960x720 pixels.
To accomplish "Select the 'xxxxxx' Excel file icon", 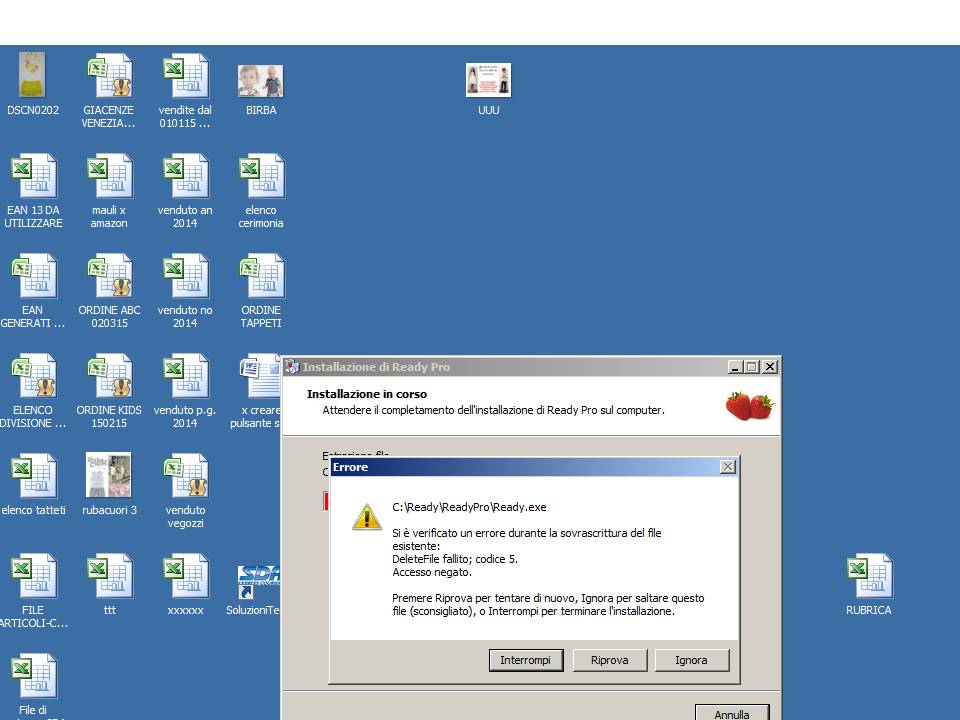I will 186,576.
